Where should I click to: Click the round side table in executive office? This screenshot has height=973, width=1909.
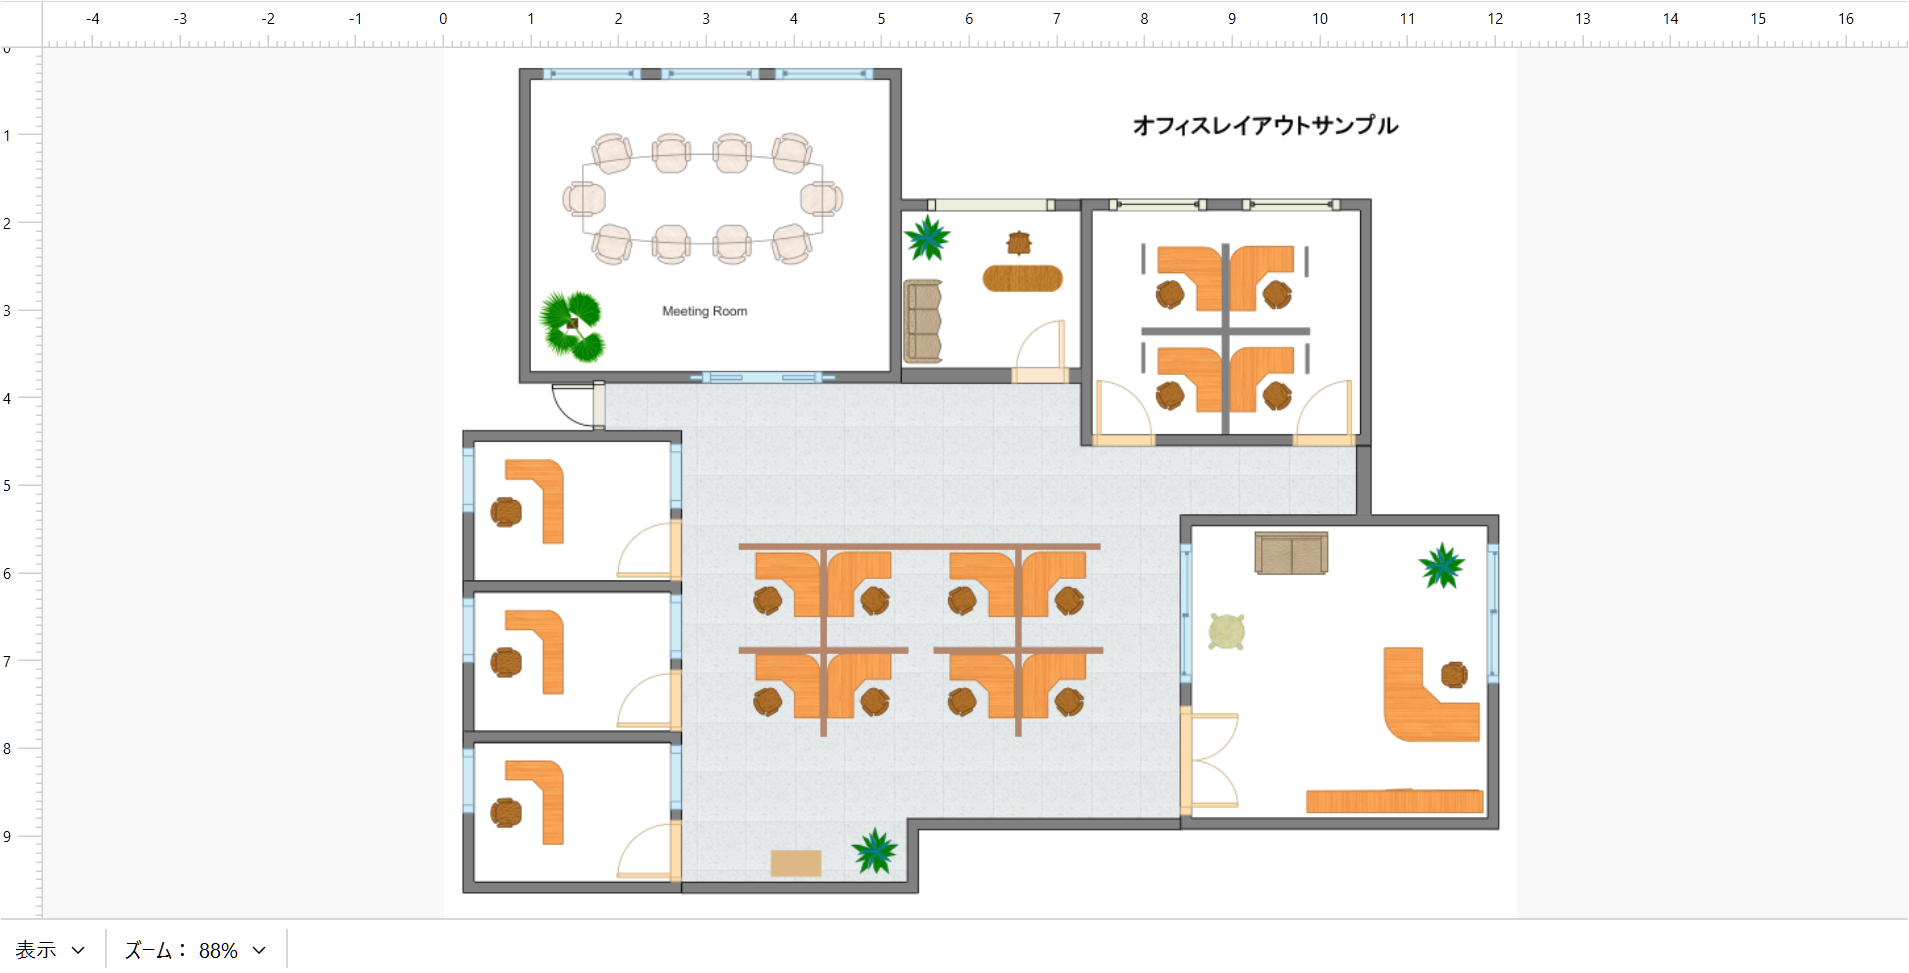[1227, 631]
